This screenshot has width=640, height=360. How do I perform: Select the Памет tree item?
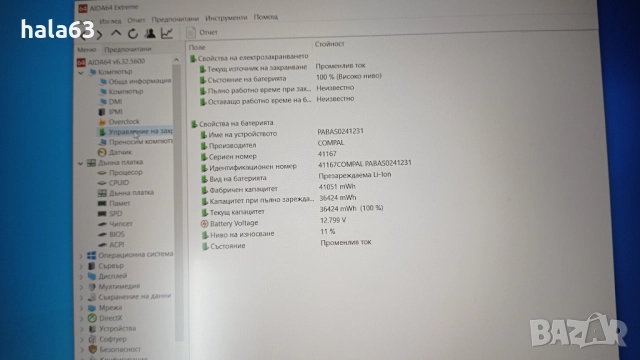[x=114, y=203]
